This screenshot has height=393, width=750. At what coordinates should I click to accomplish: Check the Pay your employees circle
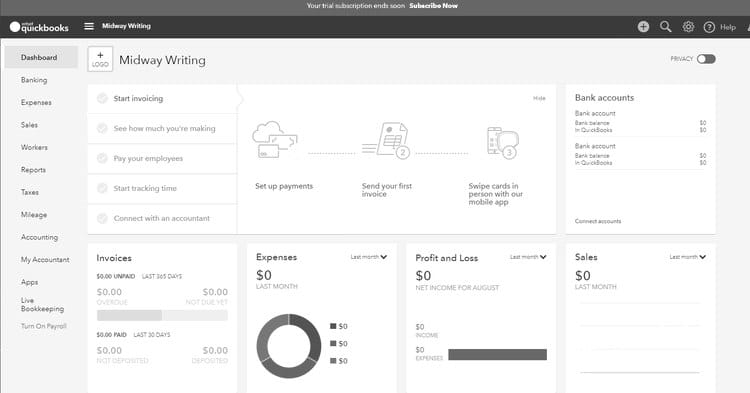pyautogui.click(x=102, y=158)
